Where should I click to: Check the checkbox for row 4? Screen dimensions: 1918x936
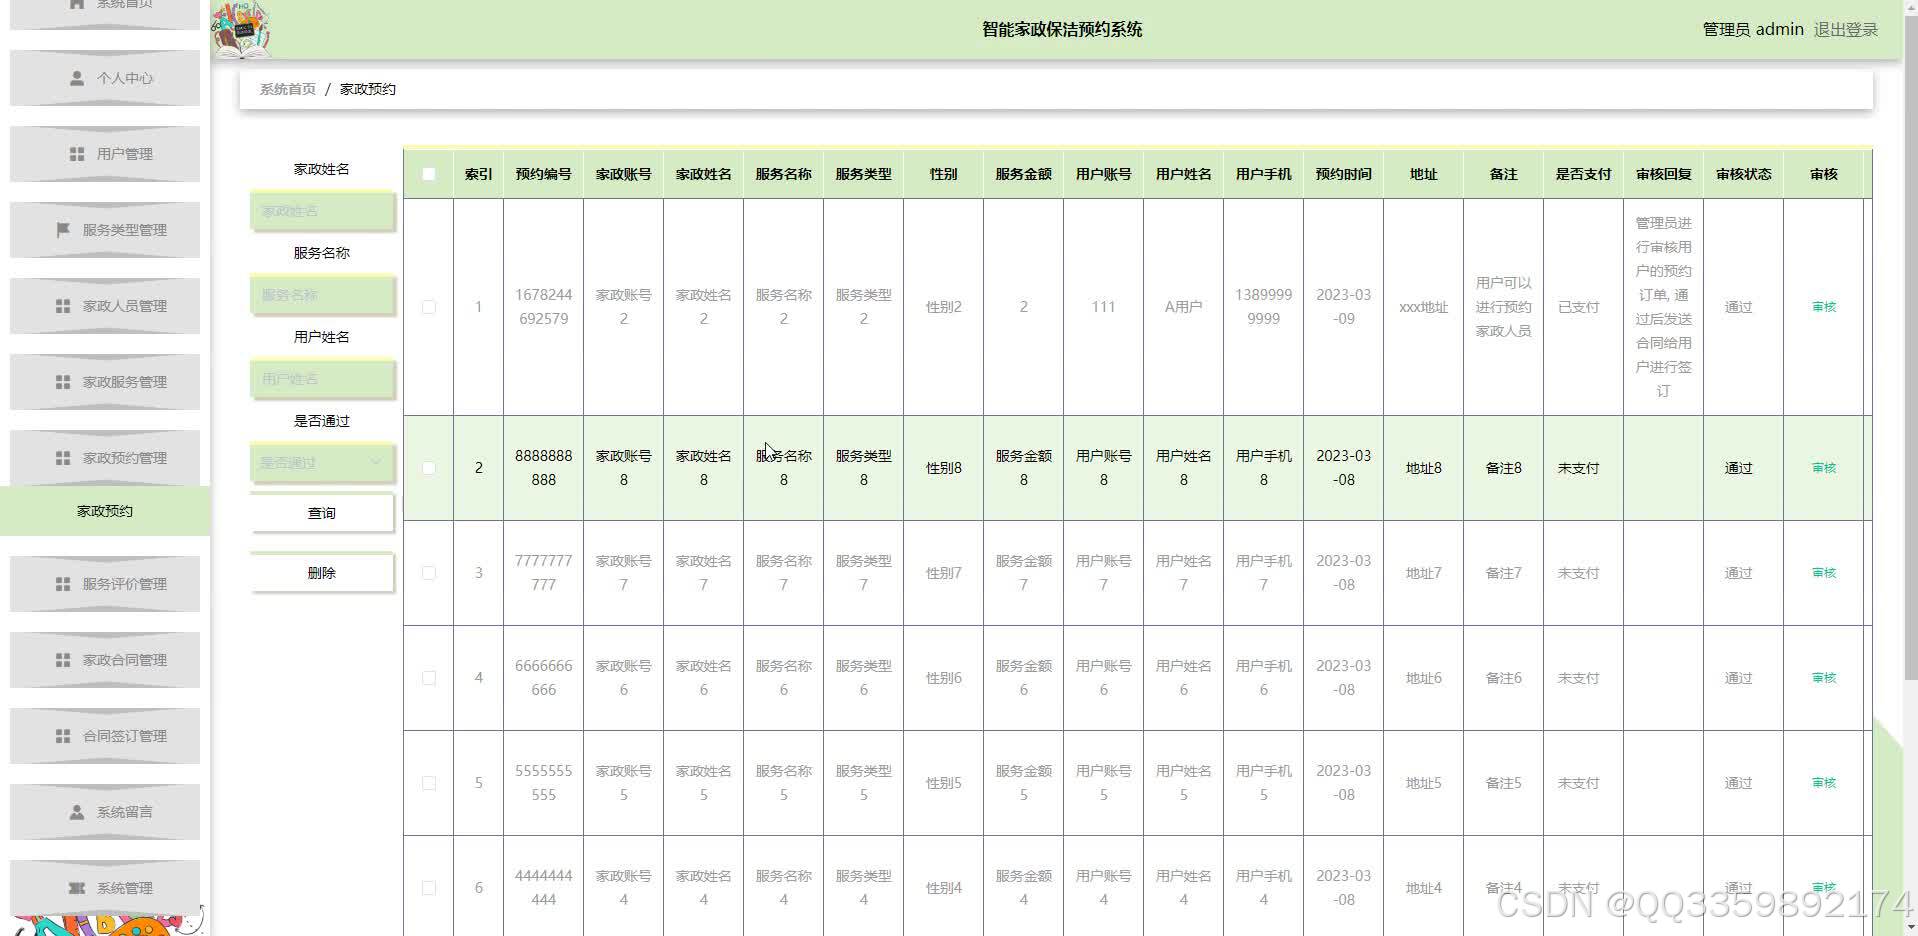[x=429, y=678]
